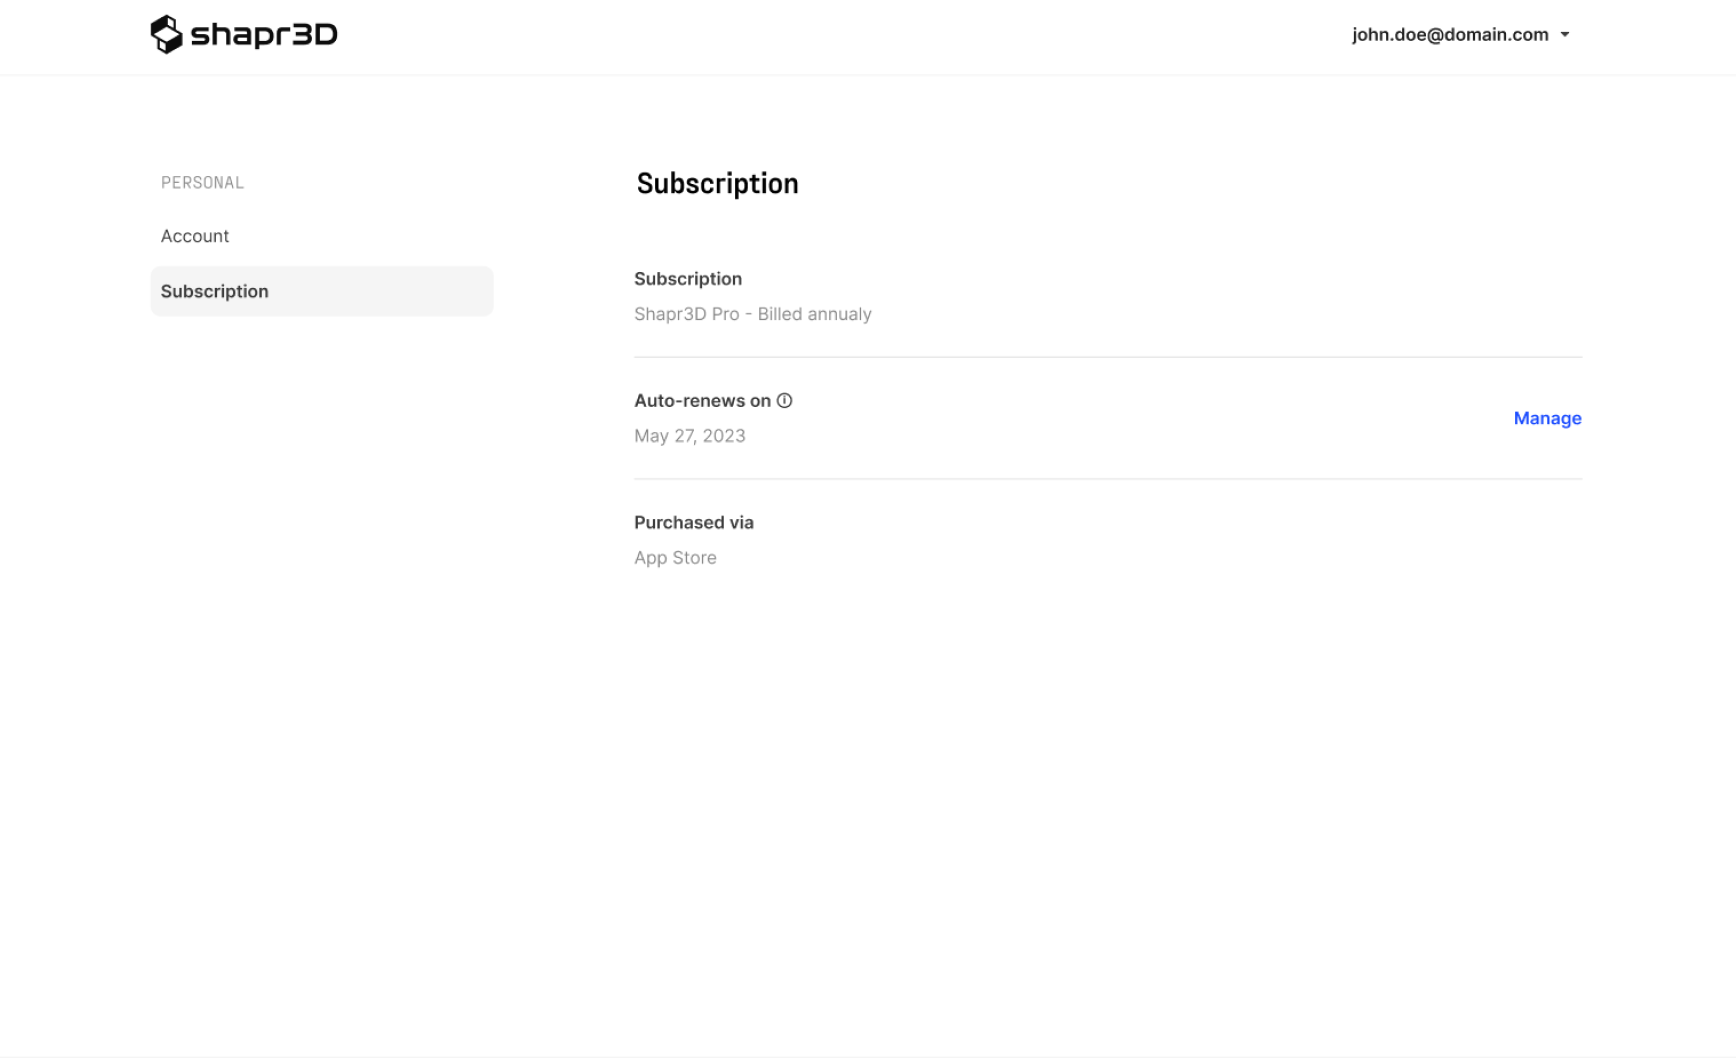Screen dimensions: 1736x1058
Task: Click the shapr3D wordmark in the header
Action: pyautogui.click(x=265, y=34)
